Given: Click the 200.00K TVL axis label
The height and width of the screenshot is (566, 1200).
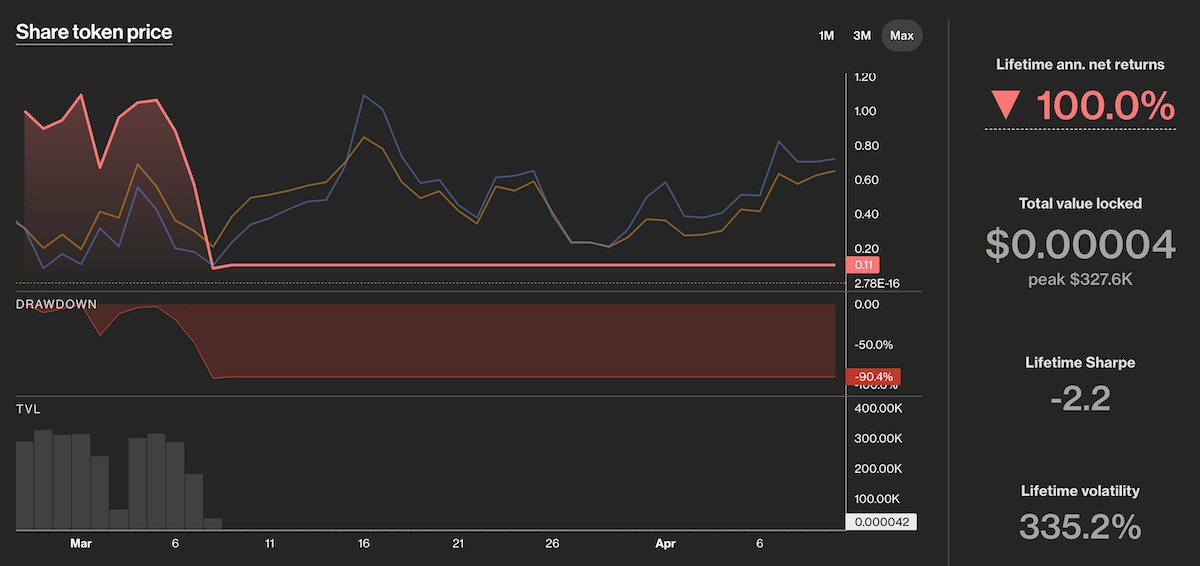Looking at the screenshot, I should coord(878,468).
